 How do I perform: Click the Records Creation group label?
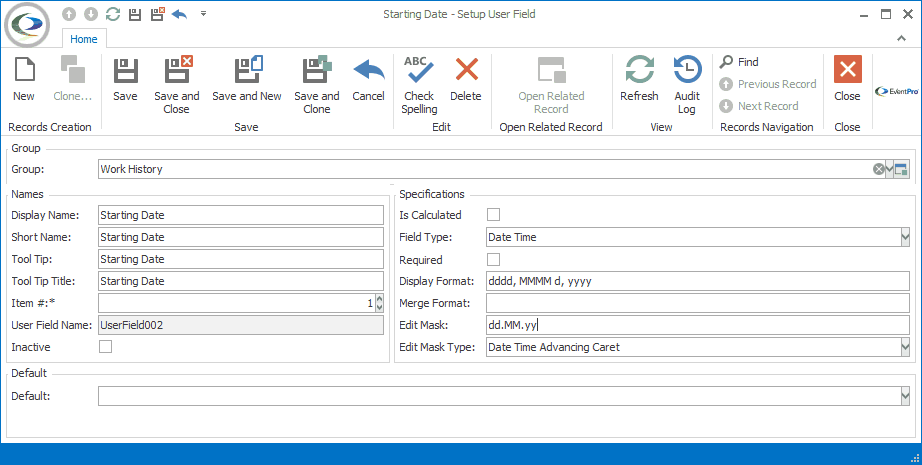50,127
